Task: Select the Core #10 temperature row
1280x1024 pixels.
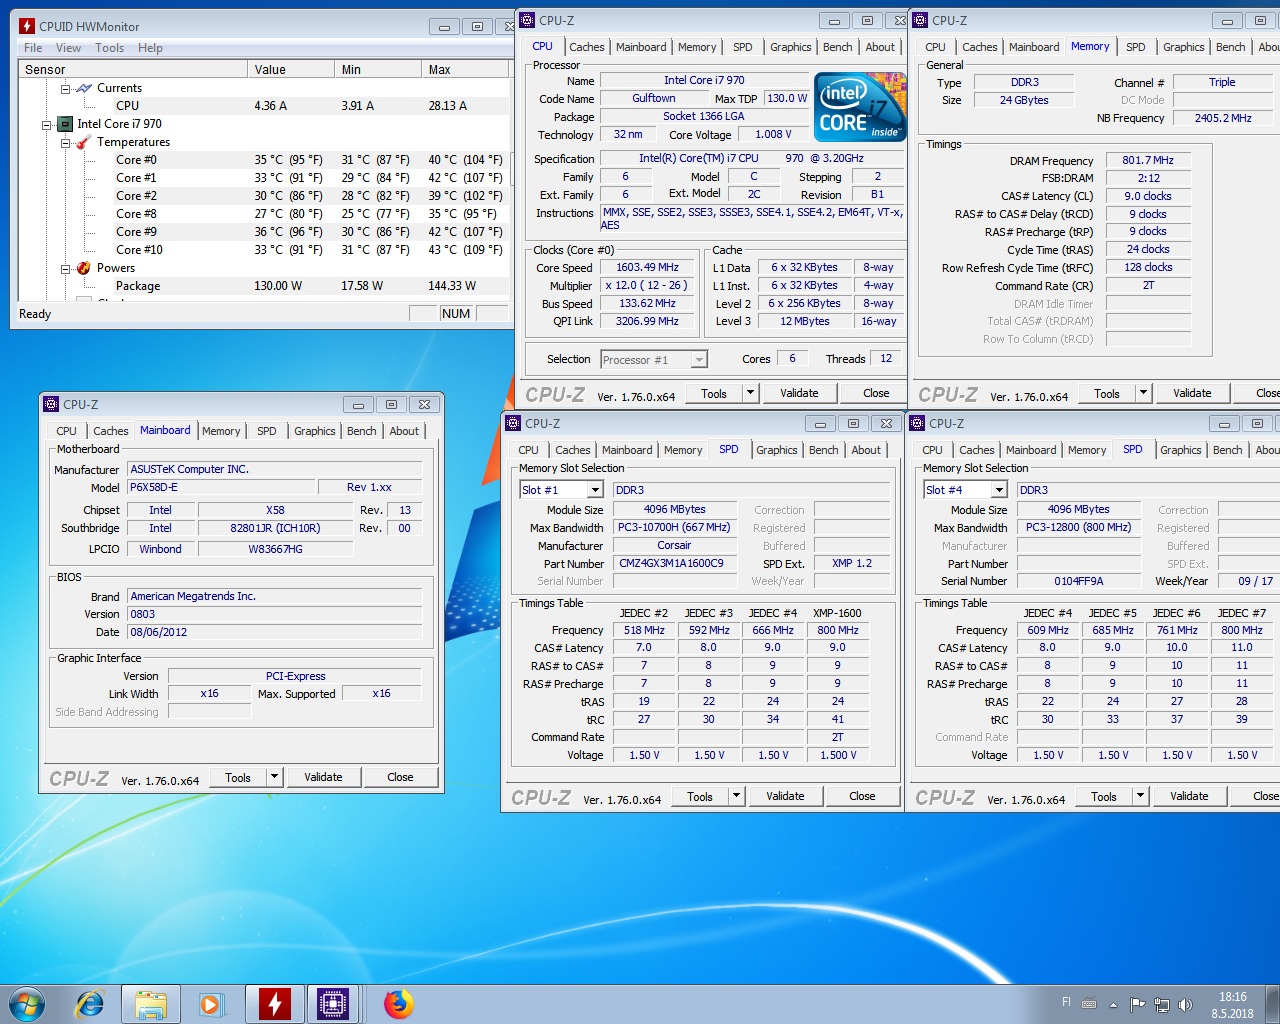Action: click(x=265, y=250)
